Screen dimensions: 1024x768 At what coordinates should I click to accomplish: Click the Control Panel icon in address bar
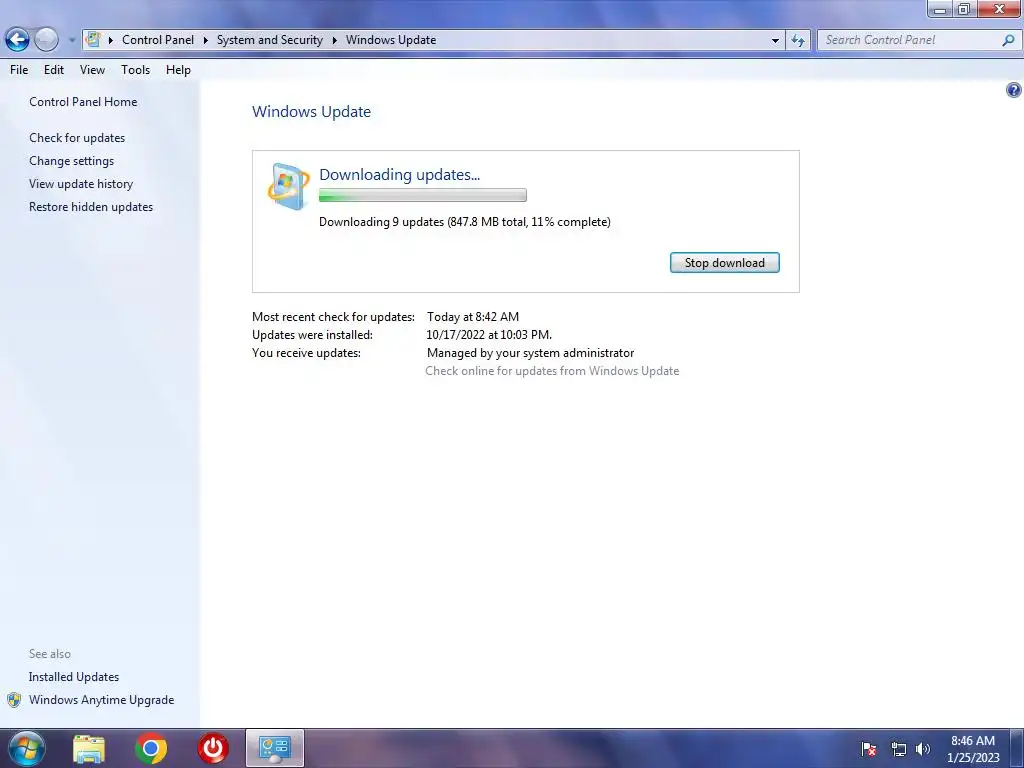tap(93, 39)
